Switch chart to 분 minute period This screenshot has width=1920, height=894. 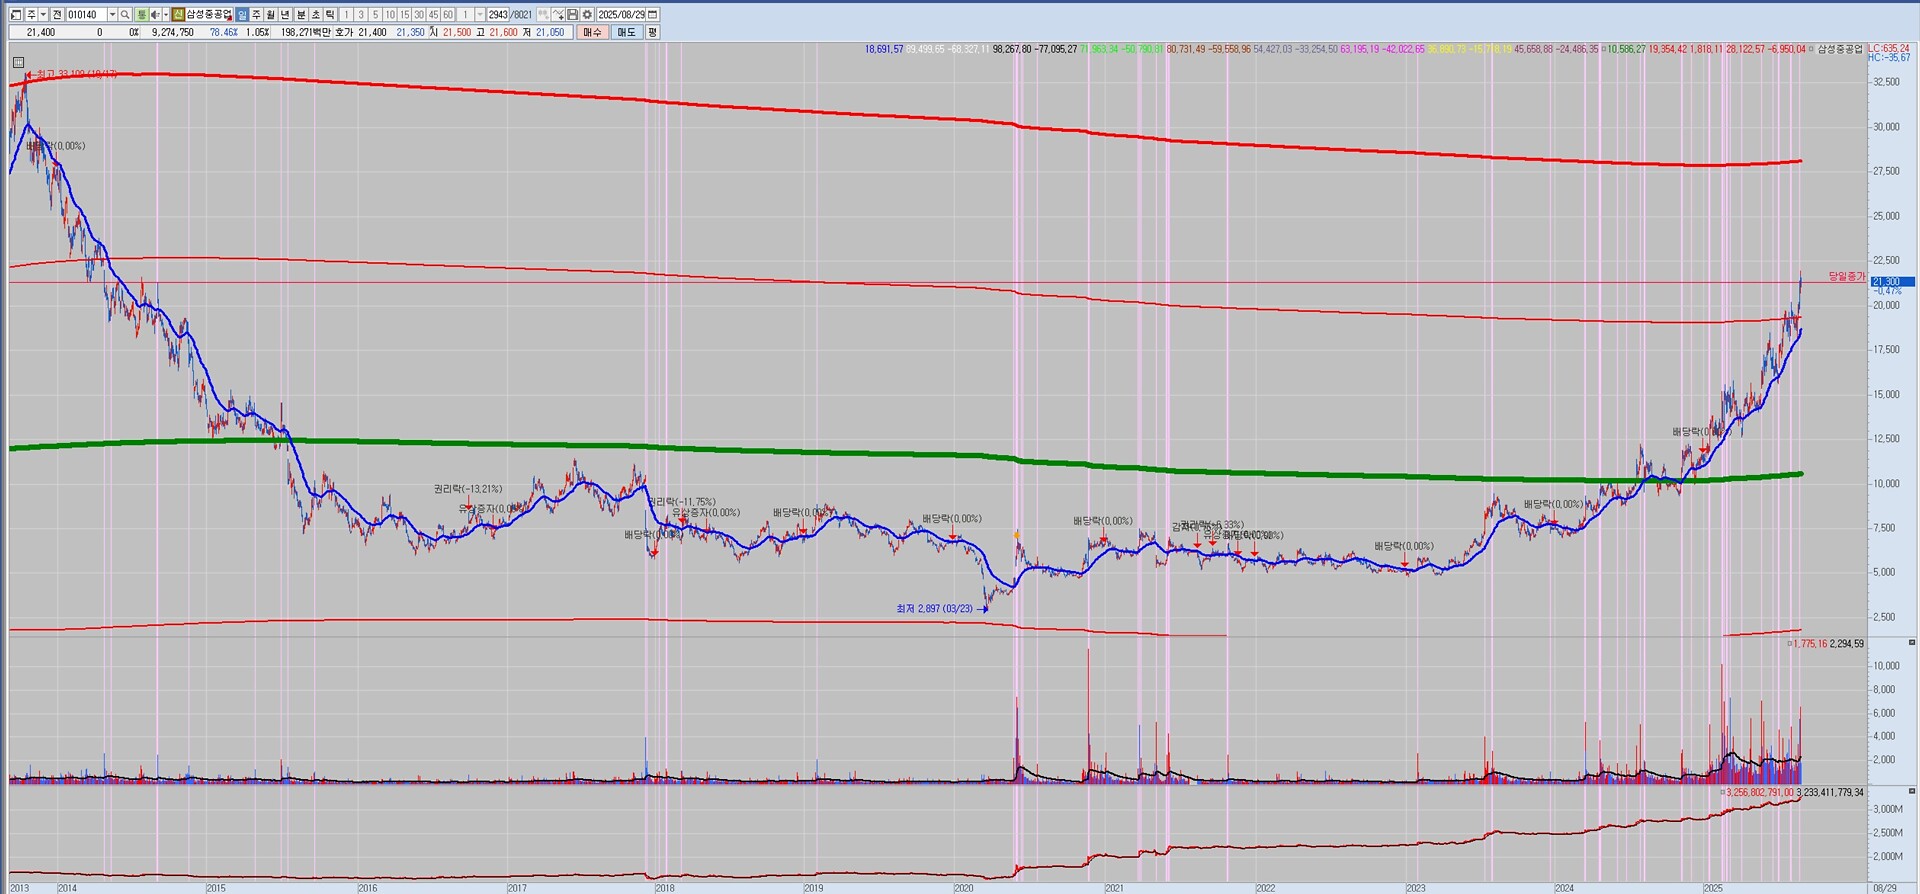[301, 15]
